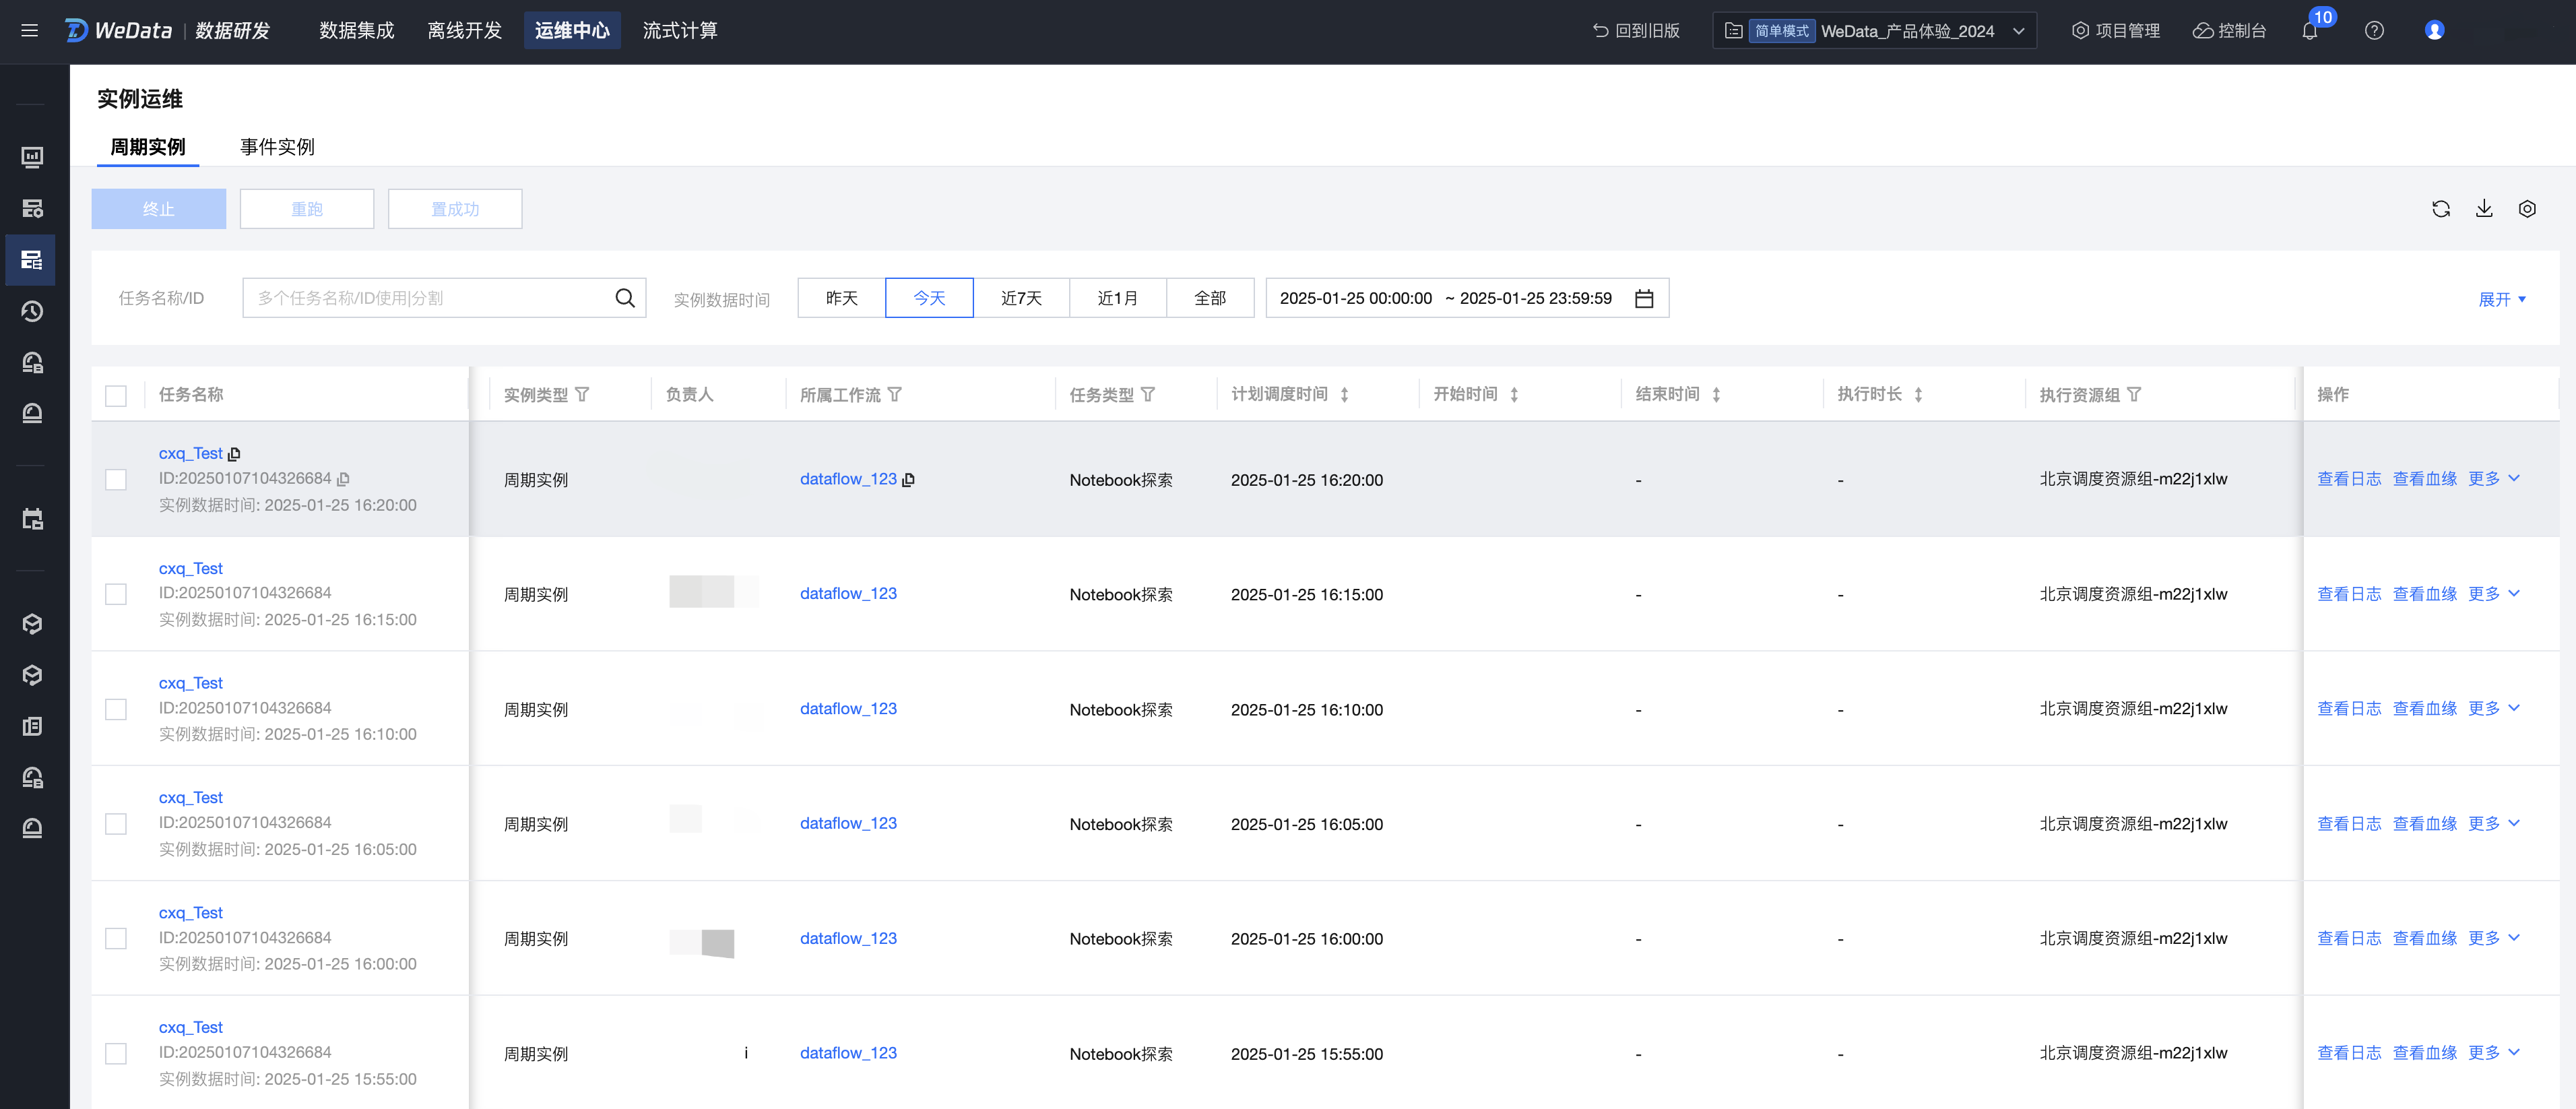
Task: Click the copy icon next to dataflow_123
Action: (908, 480)
